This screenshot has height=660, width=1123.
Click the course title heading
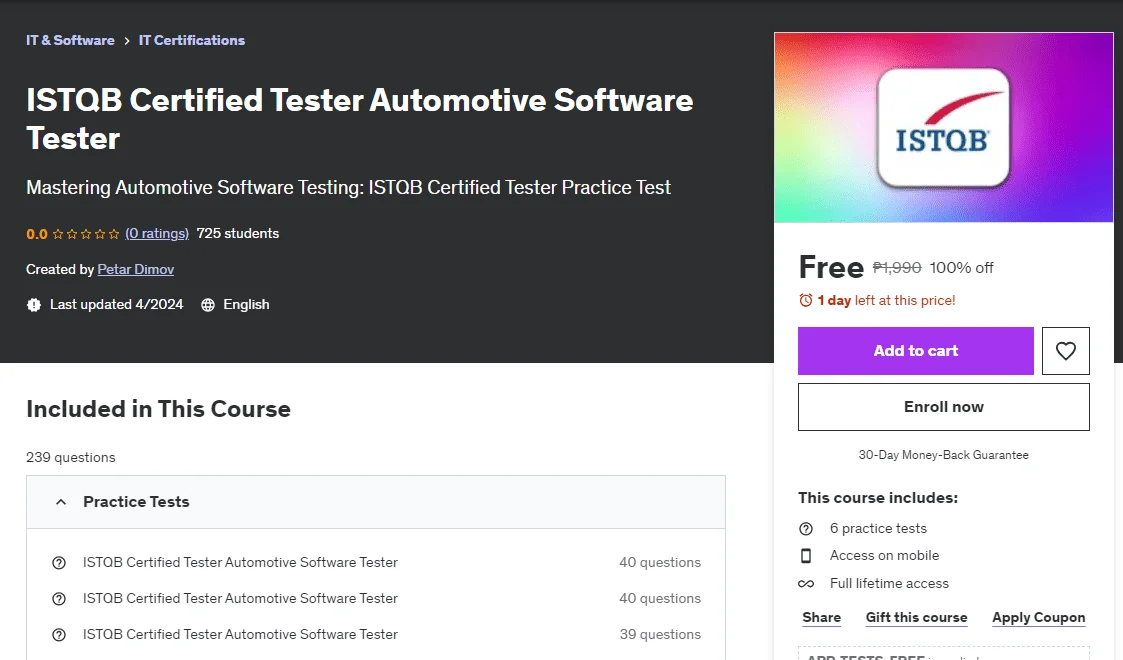pos(360,119)
